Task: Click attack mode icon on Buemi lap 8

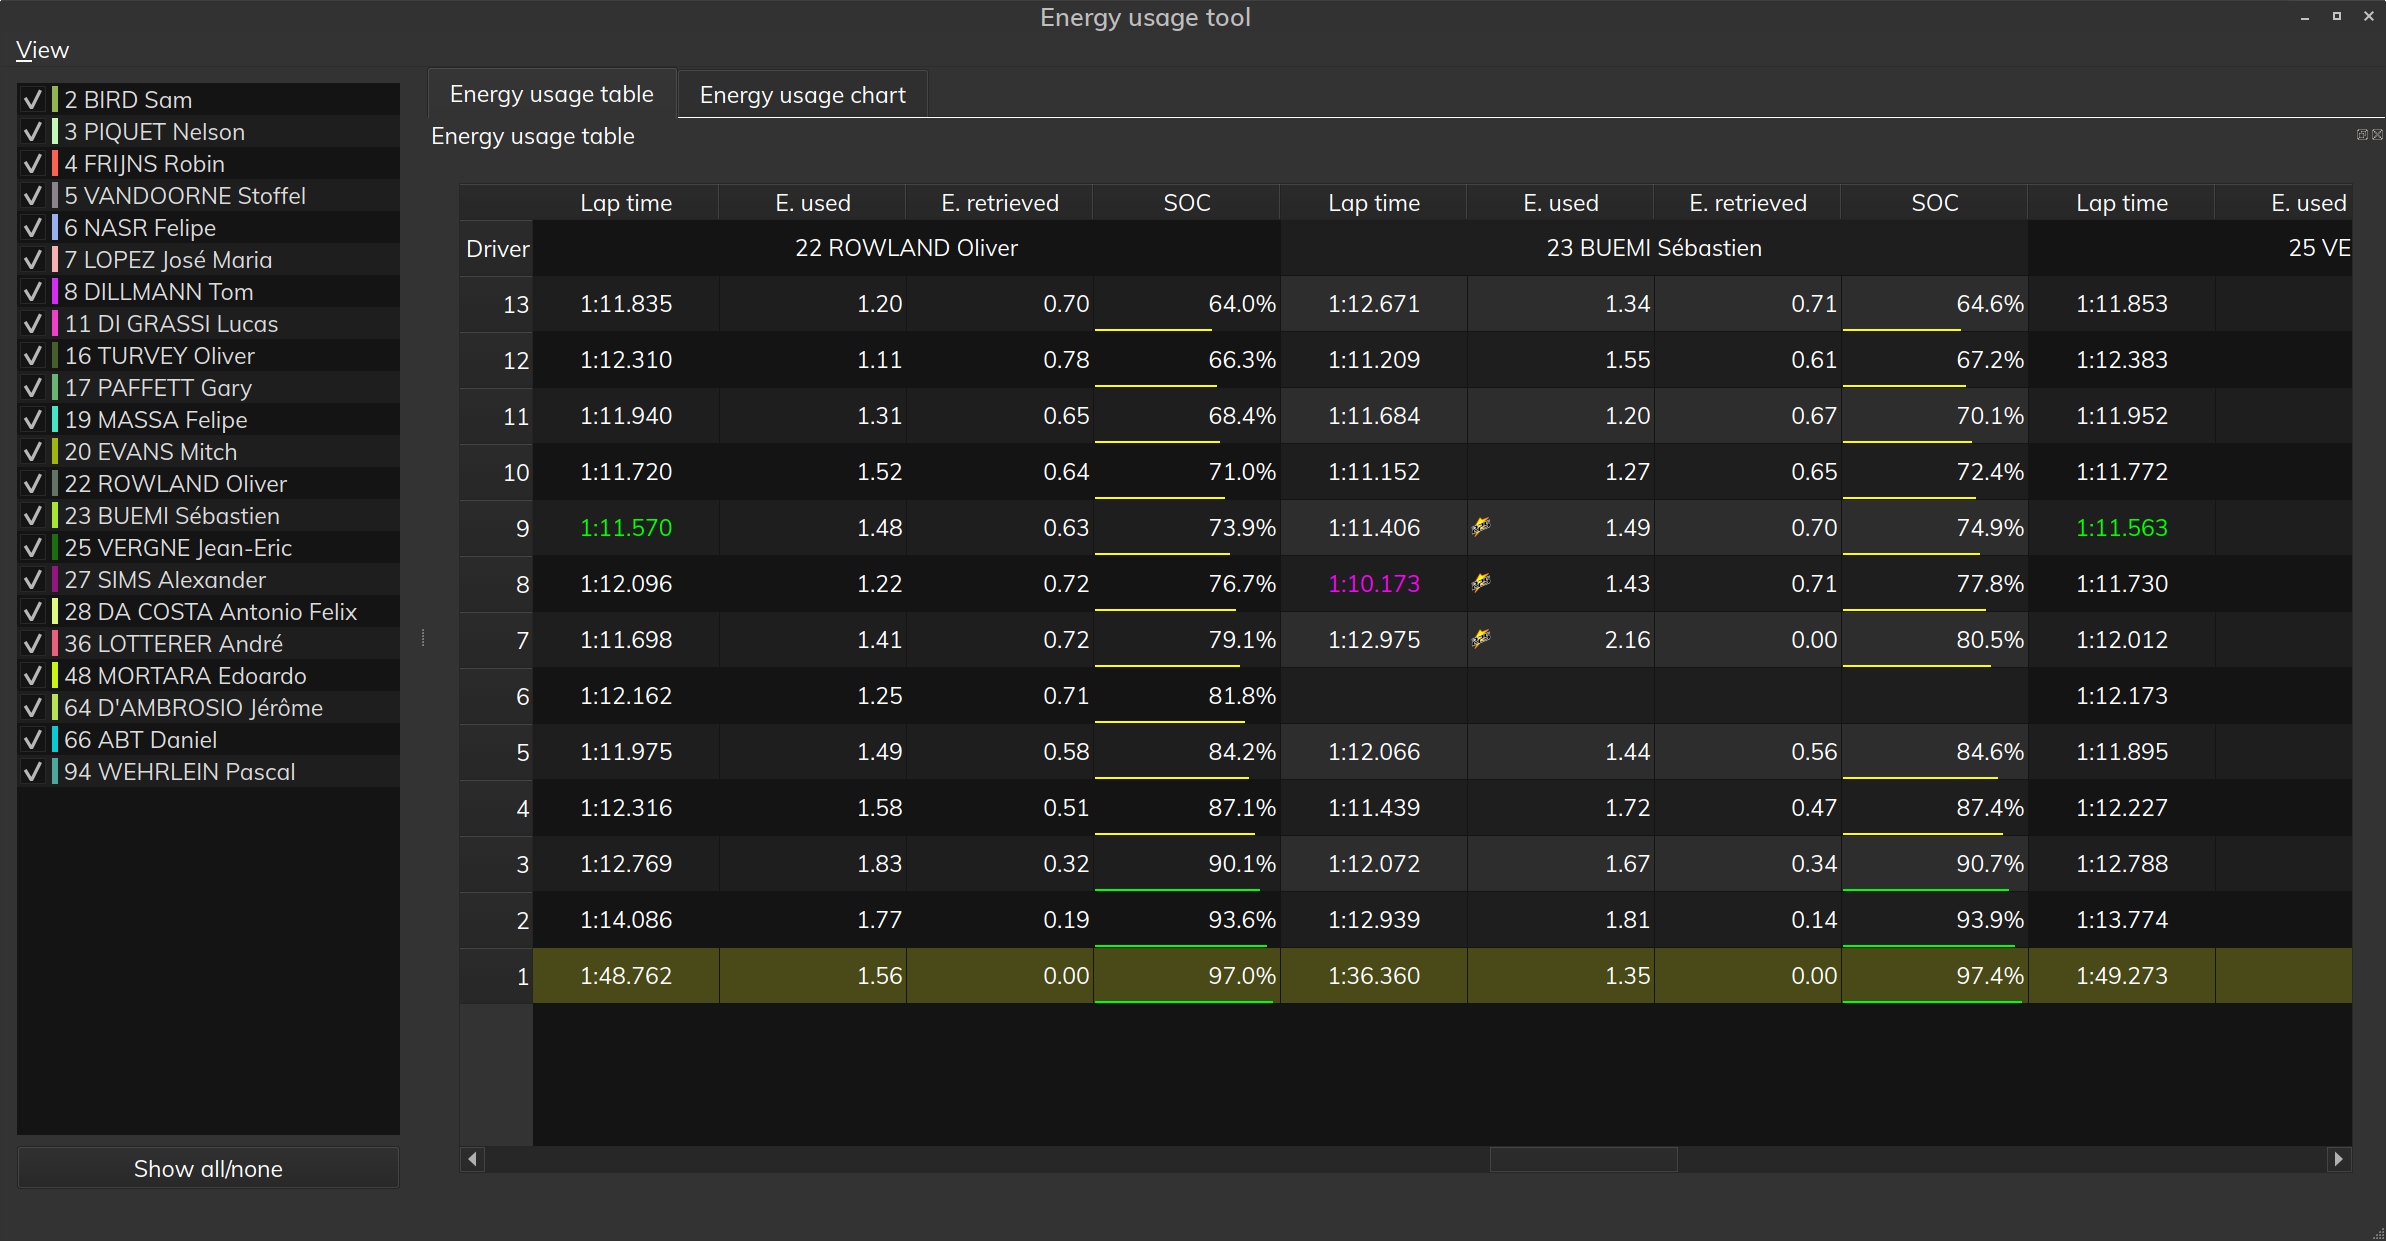Action: pos(1481,582)
